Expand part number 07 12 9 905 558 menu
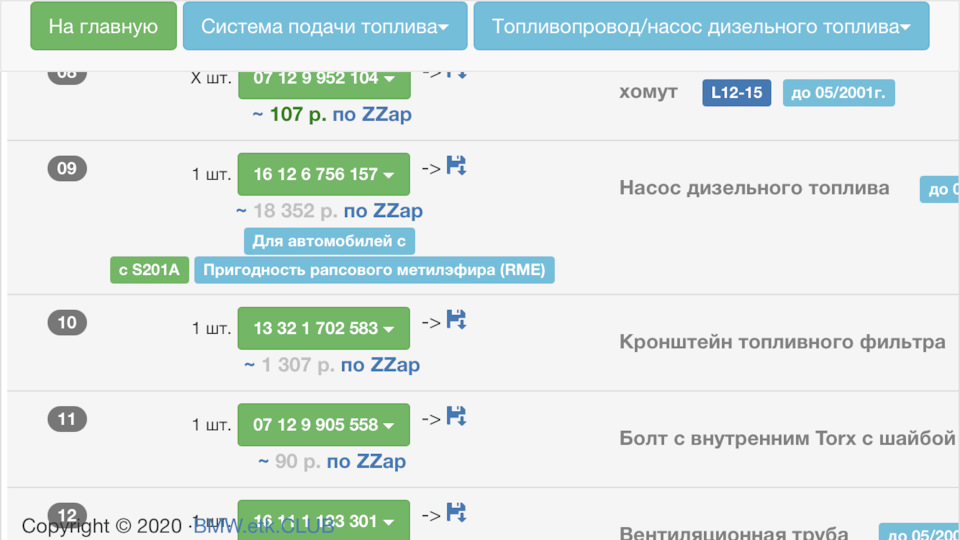 coord(323,425)
